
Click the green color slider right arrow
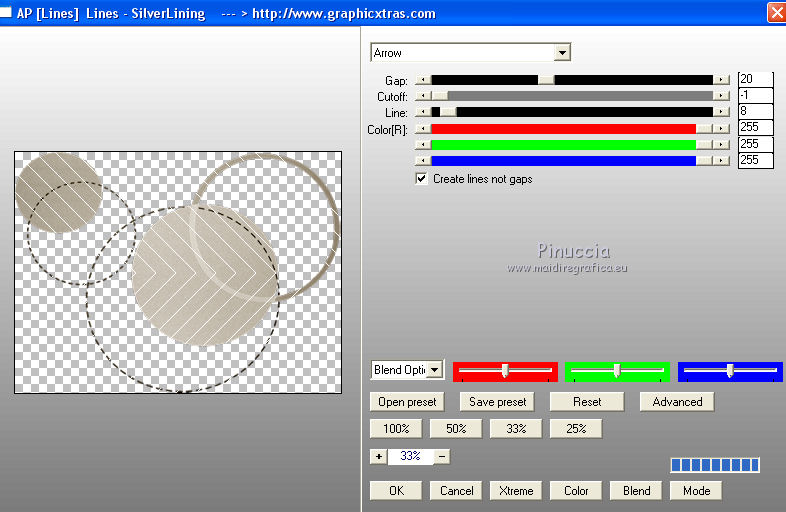[721, 145]
